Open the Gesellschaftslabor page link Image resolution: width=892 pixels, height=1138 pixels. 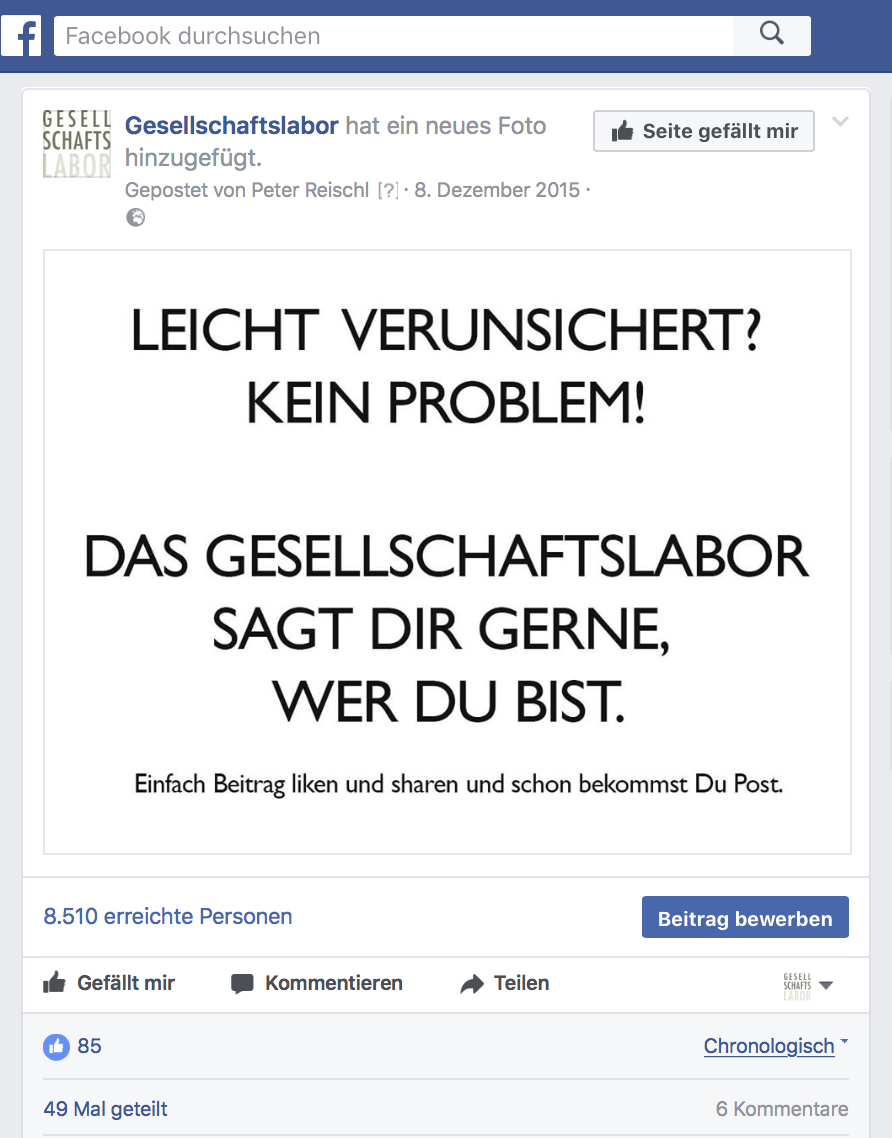pyautogui.click(x=232, y=126)
